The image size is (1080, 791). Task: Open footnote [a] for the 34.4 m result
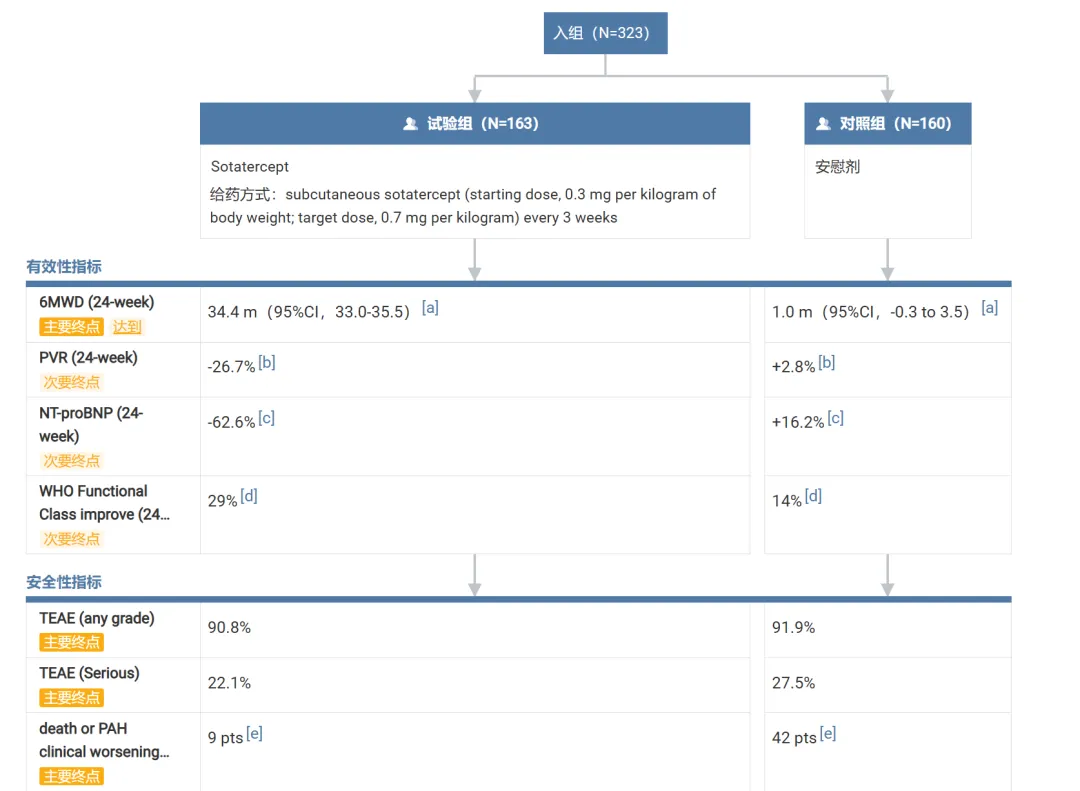pyautogui.click(x=430, y=308)
